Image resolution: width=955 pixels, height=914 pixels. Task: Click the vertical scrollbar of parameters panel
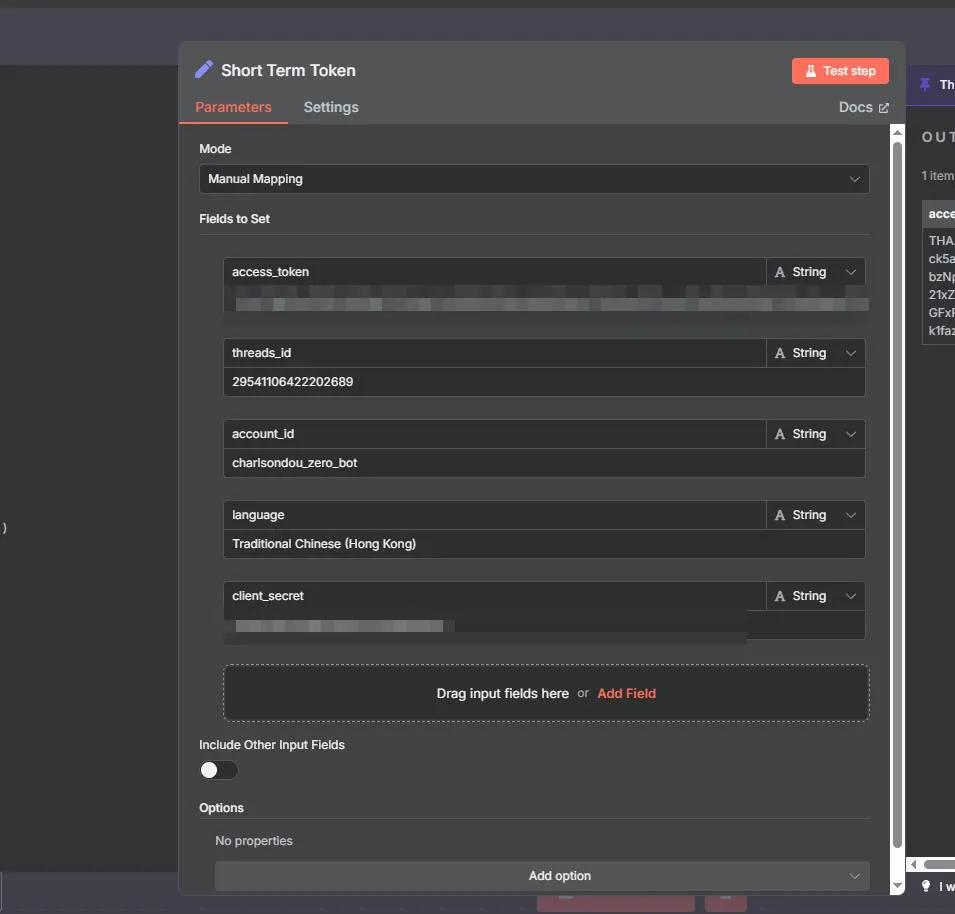click(x=897, y=490)
